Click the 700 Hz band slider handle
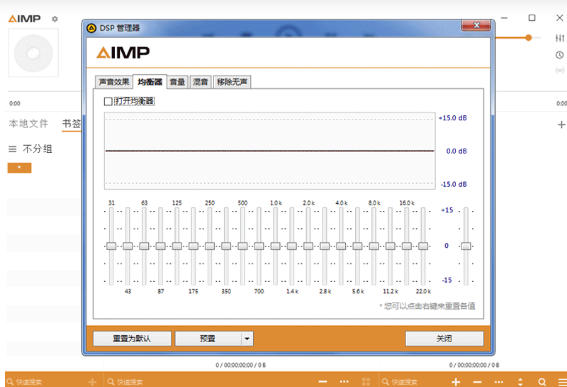Screen dimensions: 567x387 [x=259, y=246]
